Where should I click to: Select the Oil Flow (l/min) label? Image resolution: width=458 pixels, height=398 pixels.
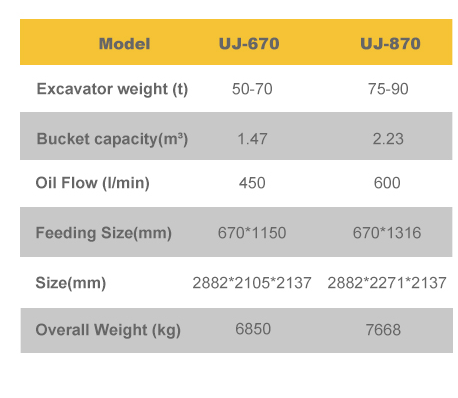click(x=92, y=183)
